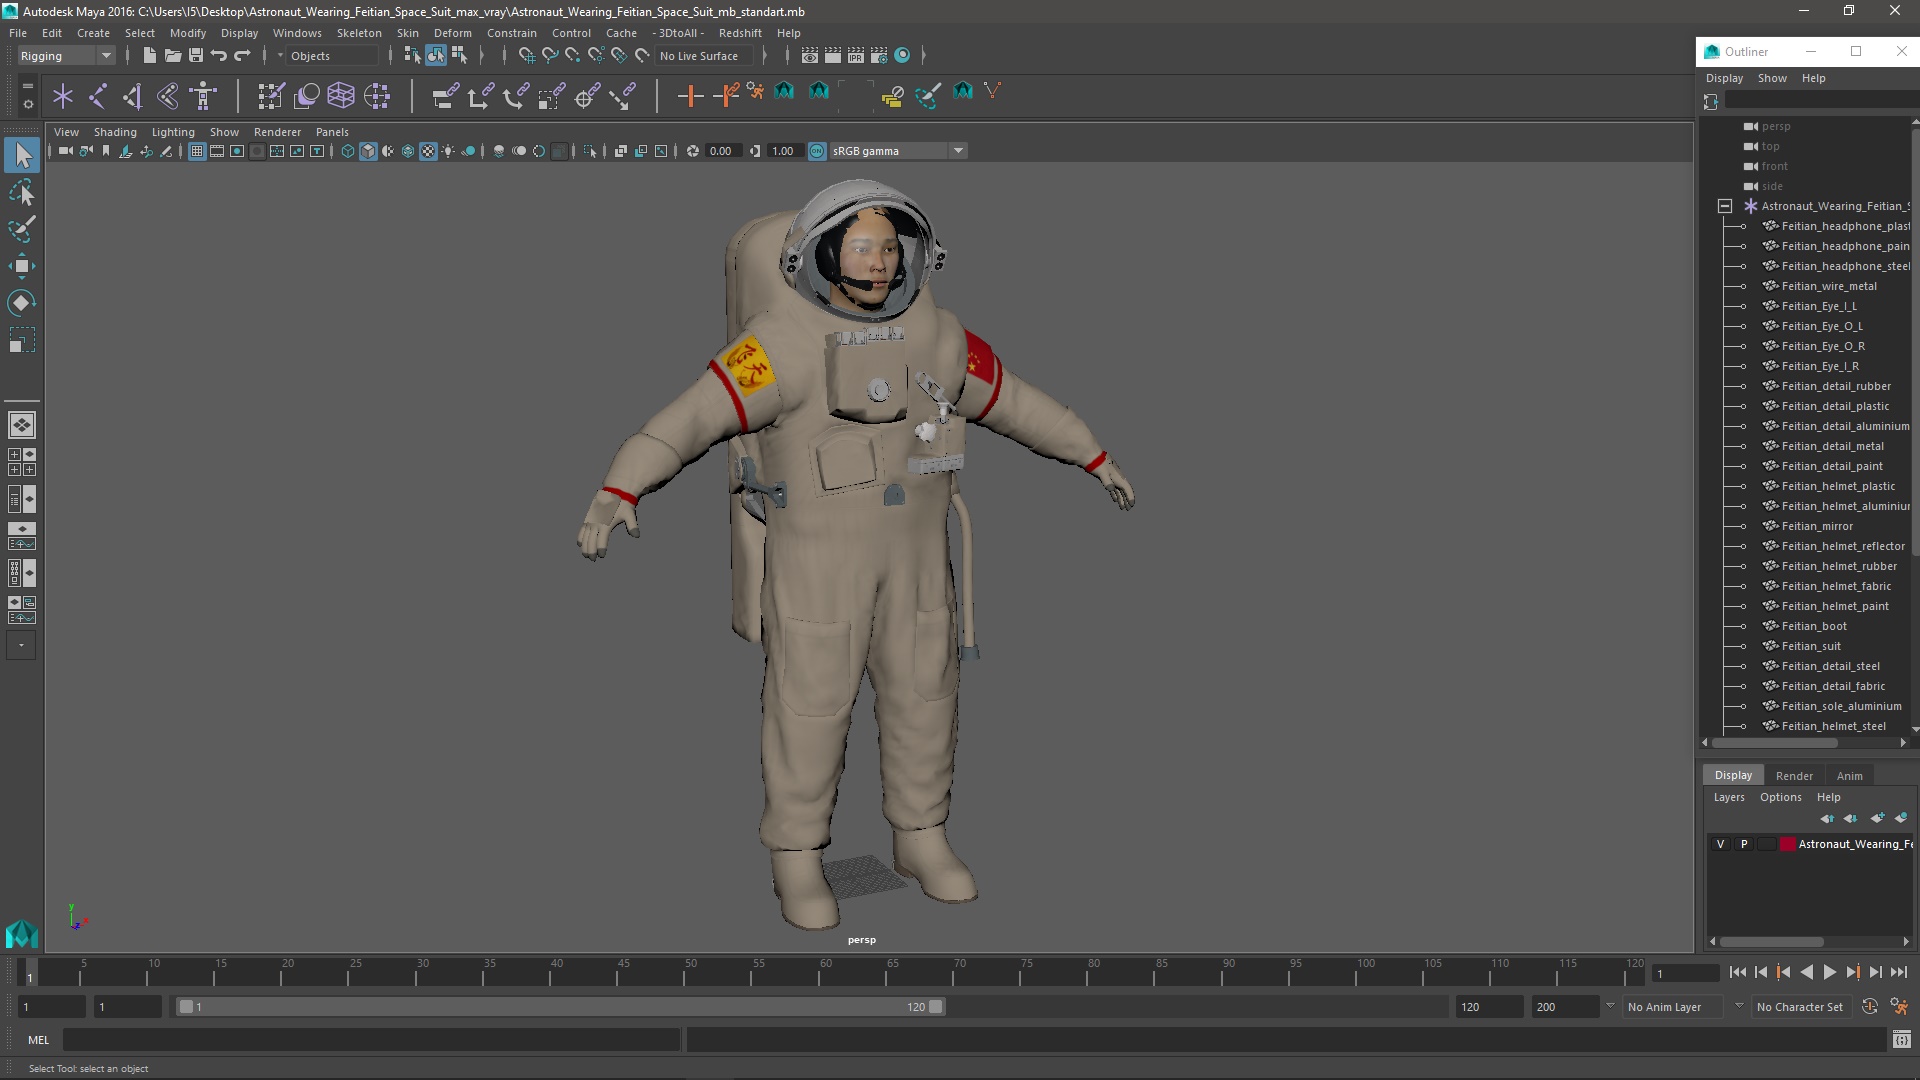This screenshot has height=1080, width=1920.
Task: Open the Render Settings icon
Action: click(879, 56)
